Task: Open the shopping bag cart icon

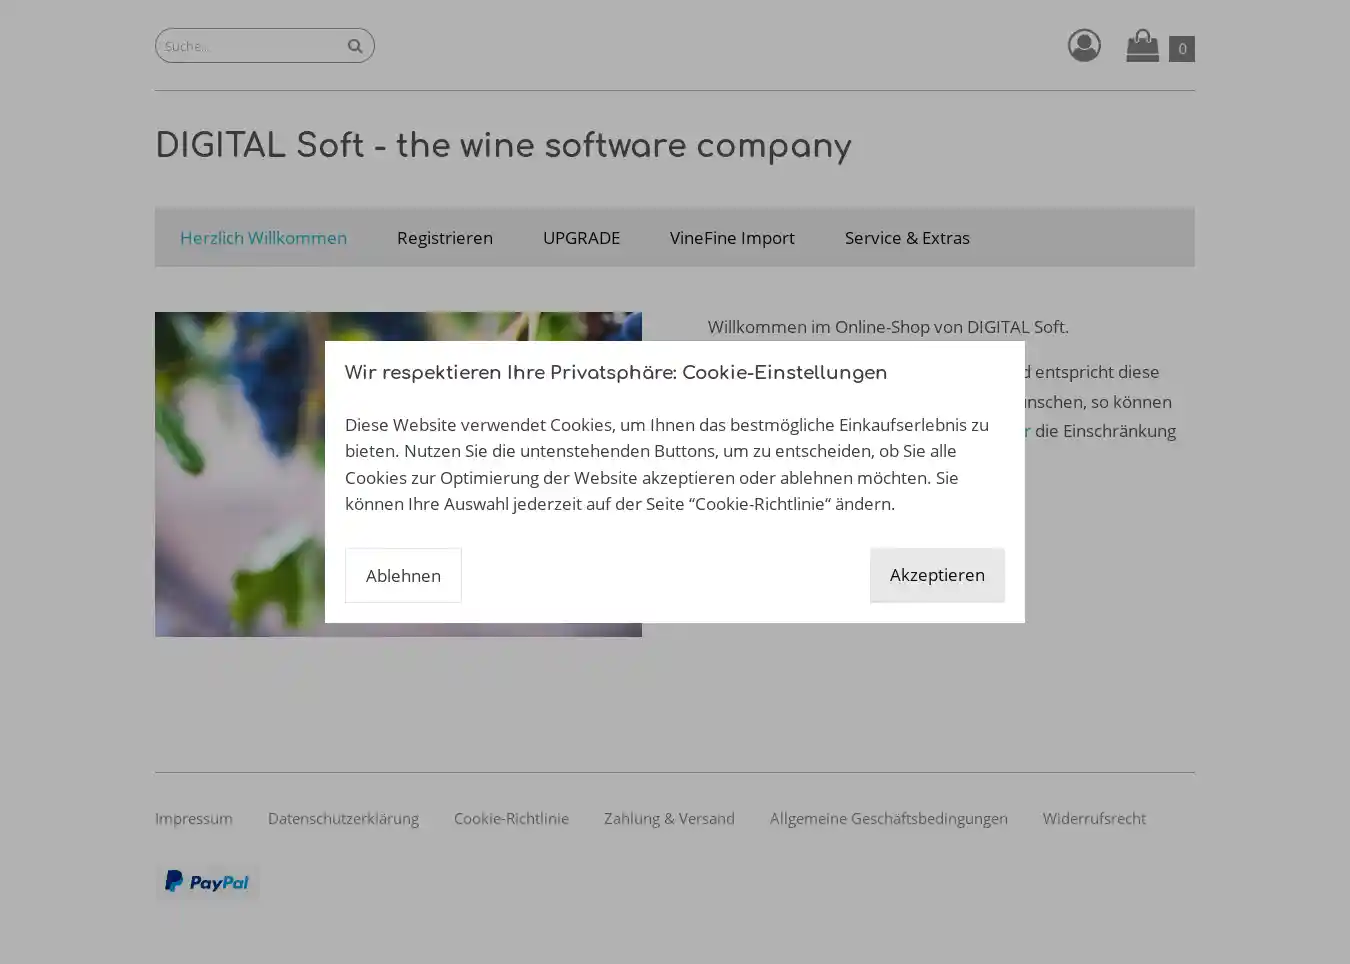Action: click(x=1142, y=45)
